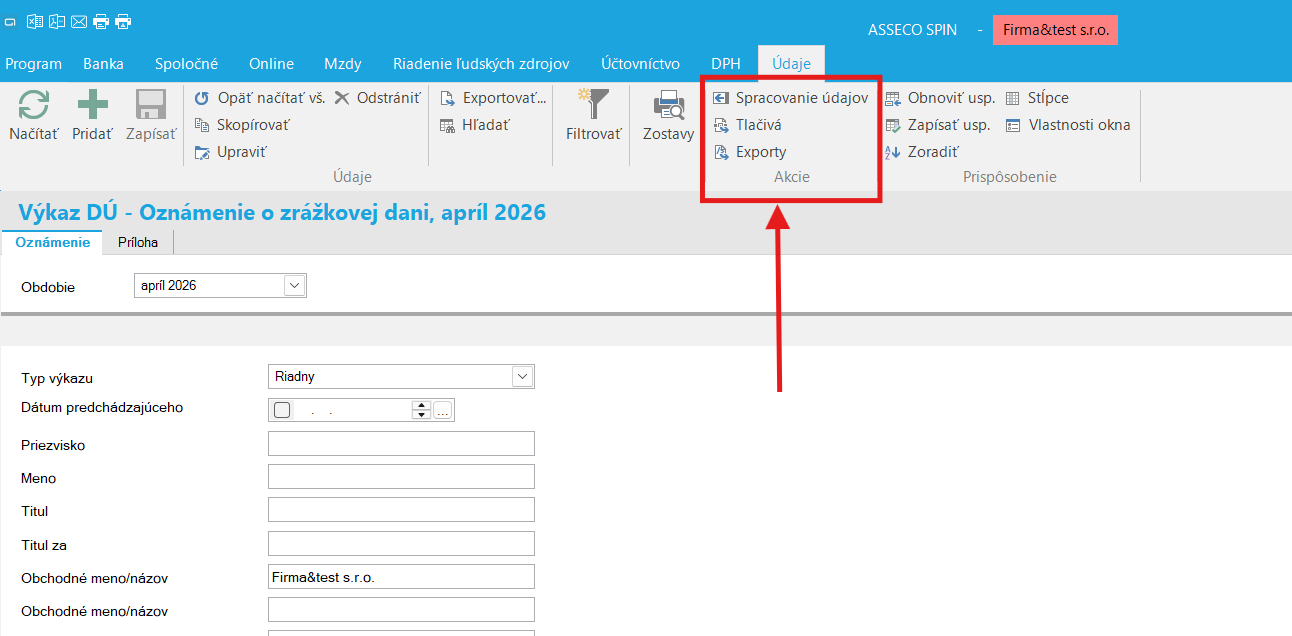
Task: Click Obchodné meno field with Firma&test s.r.o.
Action: coord(401,577)
